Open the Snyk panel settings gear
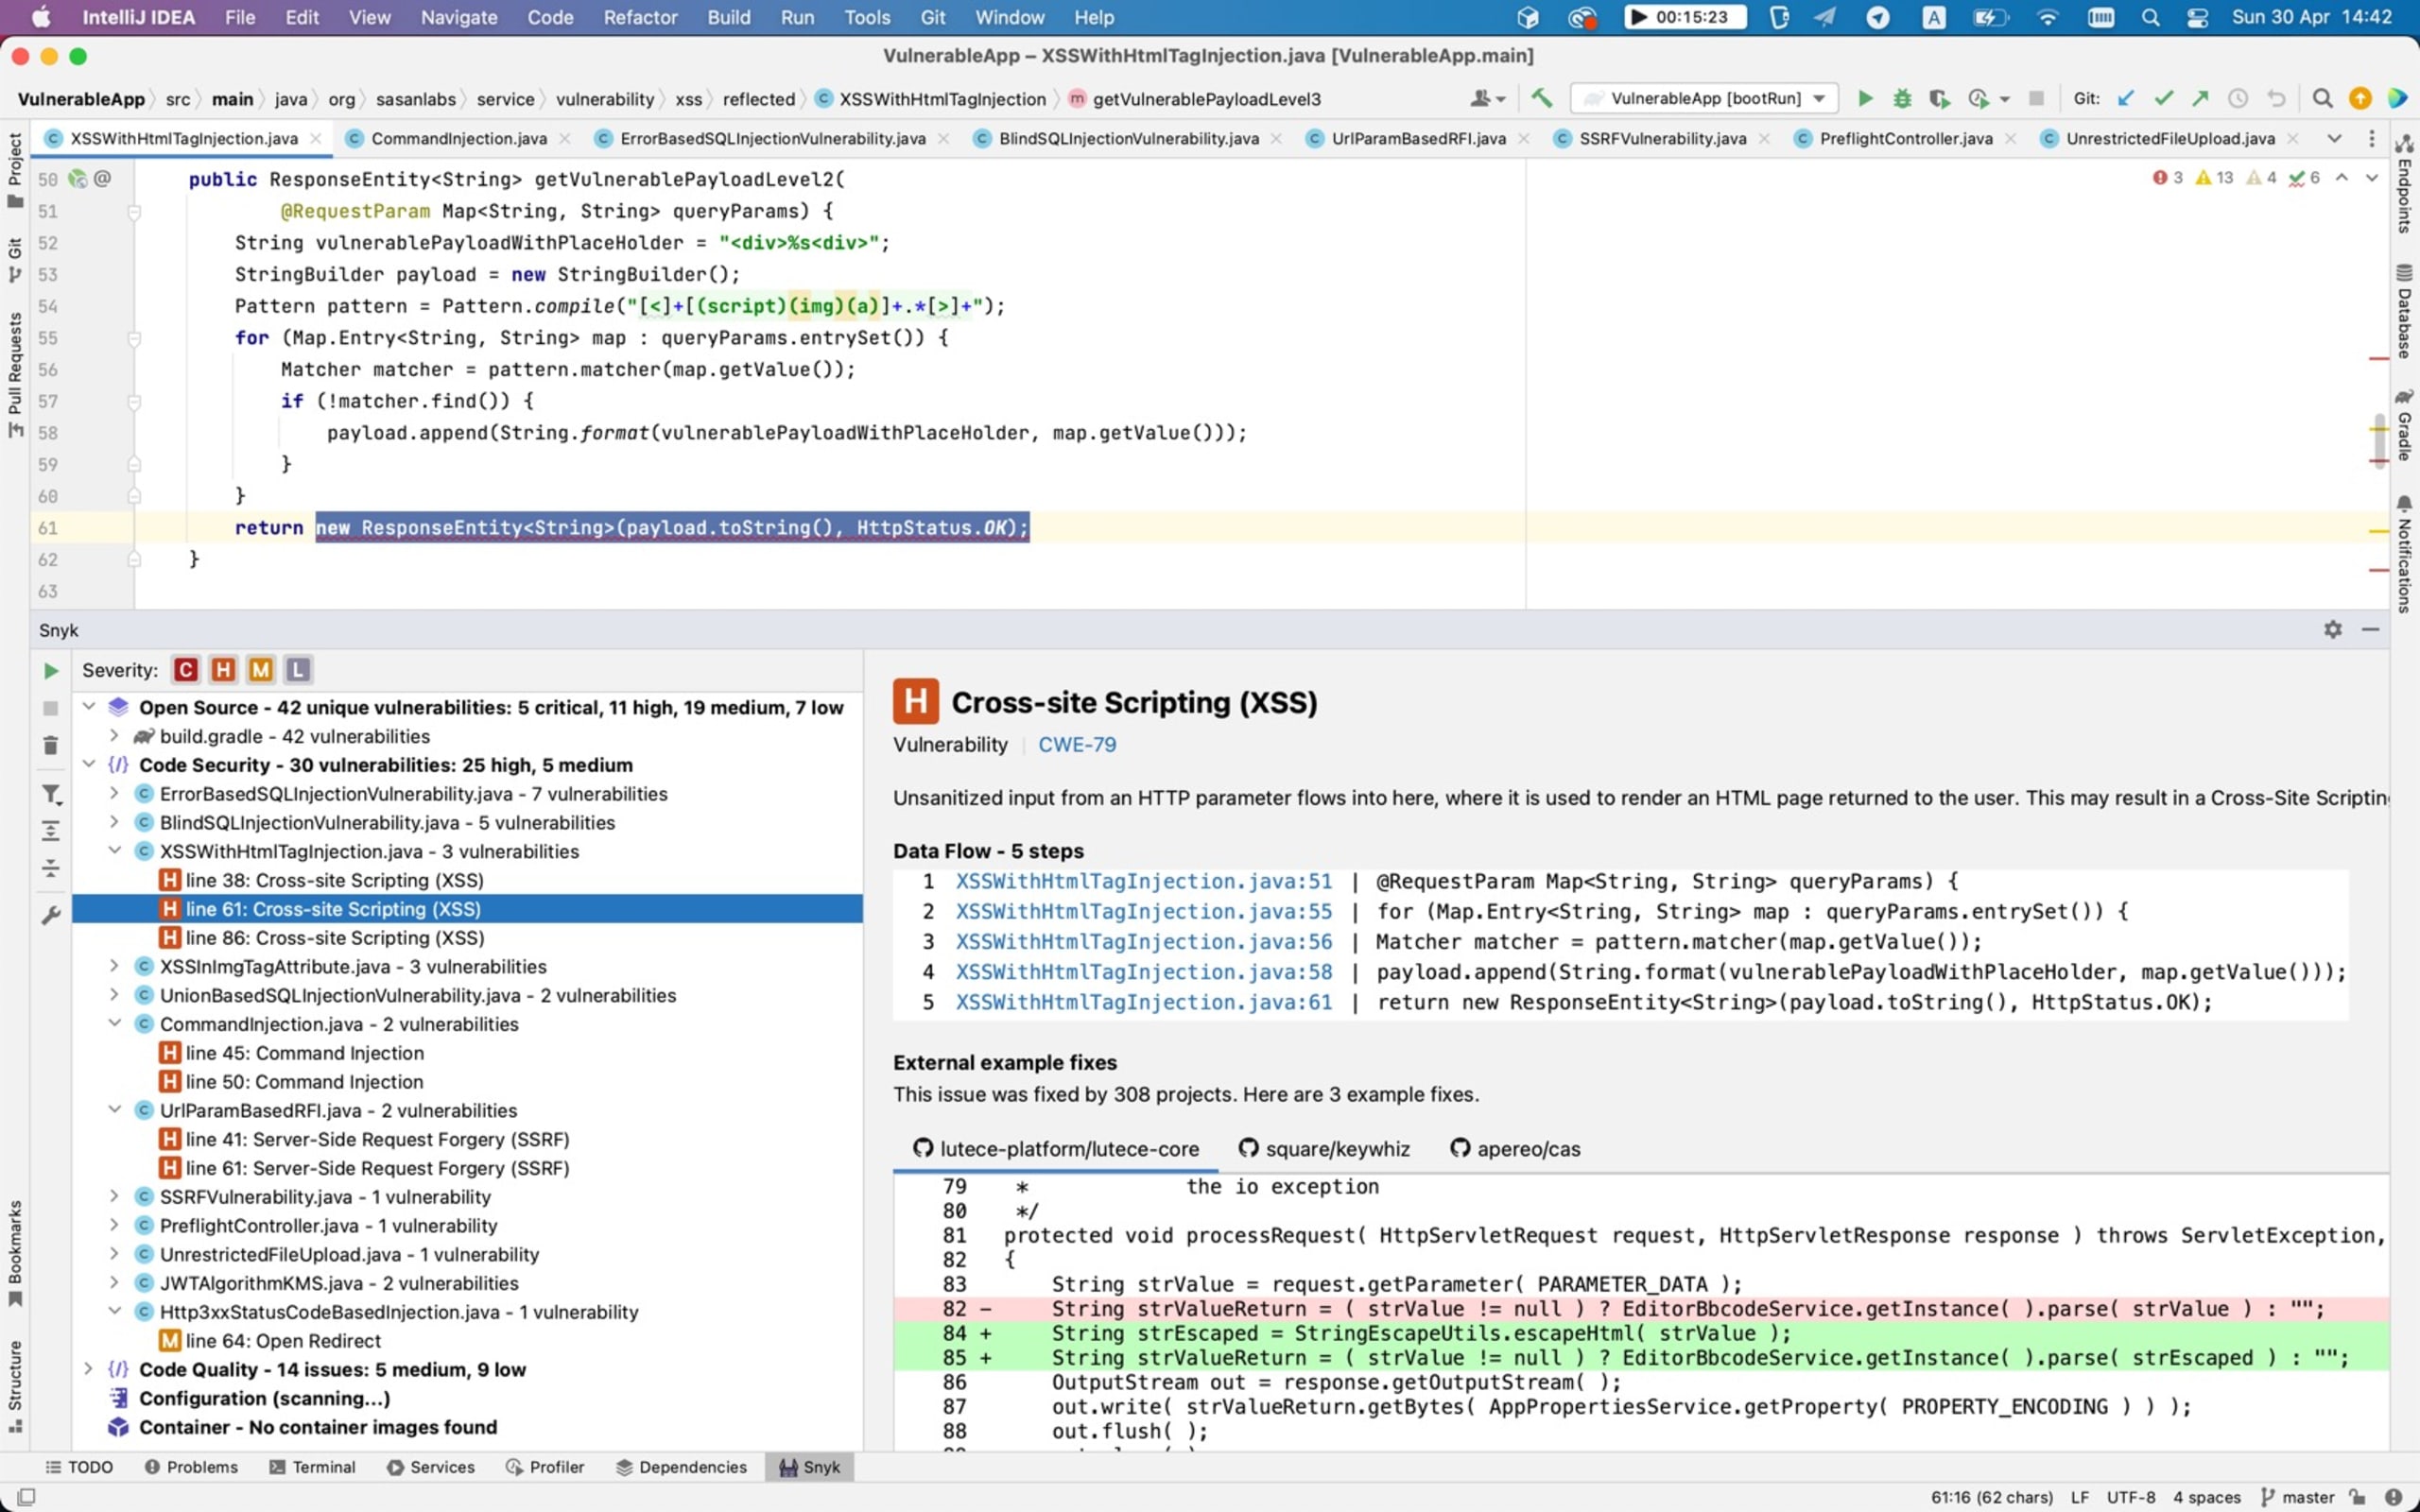This screenshot has width=2420, height=1512. pyautogui.click(x=2332, y=629)
